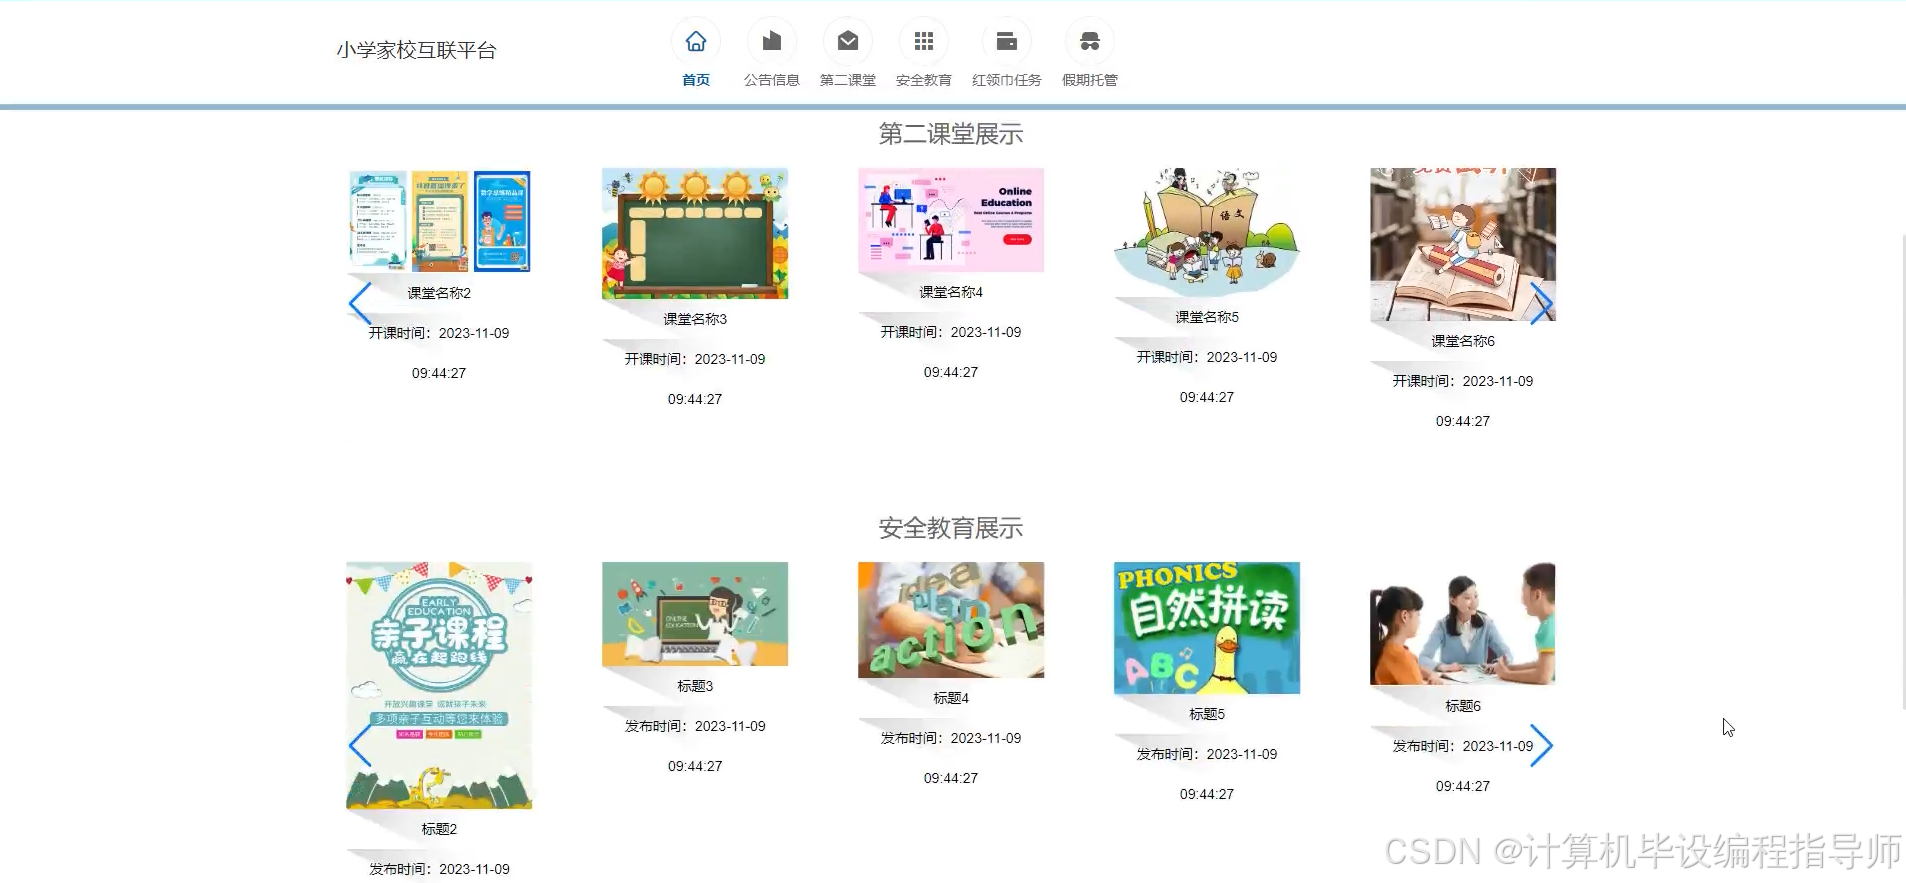Viewport: 1906px width, 883px height.
Task: Advance 第二课堂 carousel with right arrow
Action: coord(1542,302)
